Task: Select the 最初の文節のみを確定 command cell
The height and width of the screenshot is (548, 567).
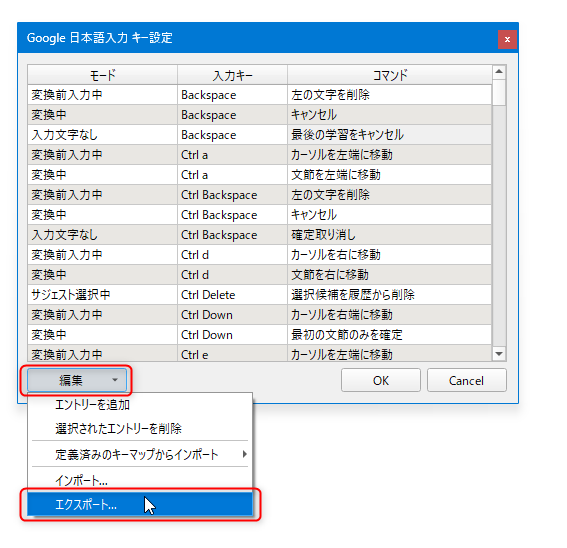Action: (389, 335)
